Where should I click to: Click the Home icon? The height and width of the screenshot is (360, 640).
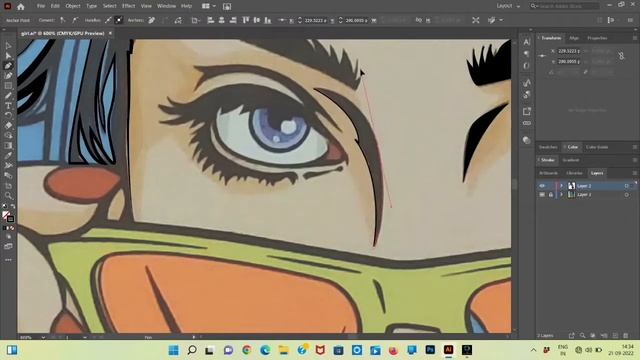pyautogui.click(x=21, y=6)
